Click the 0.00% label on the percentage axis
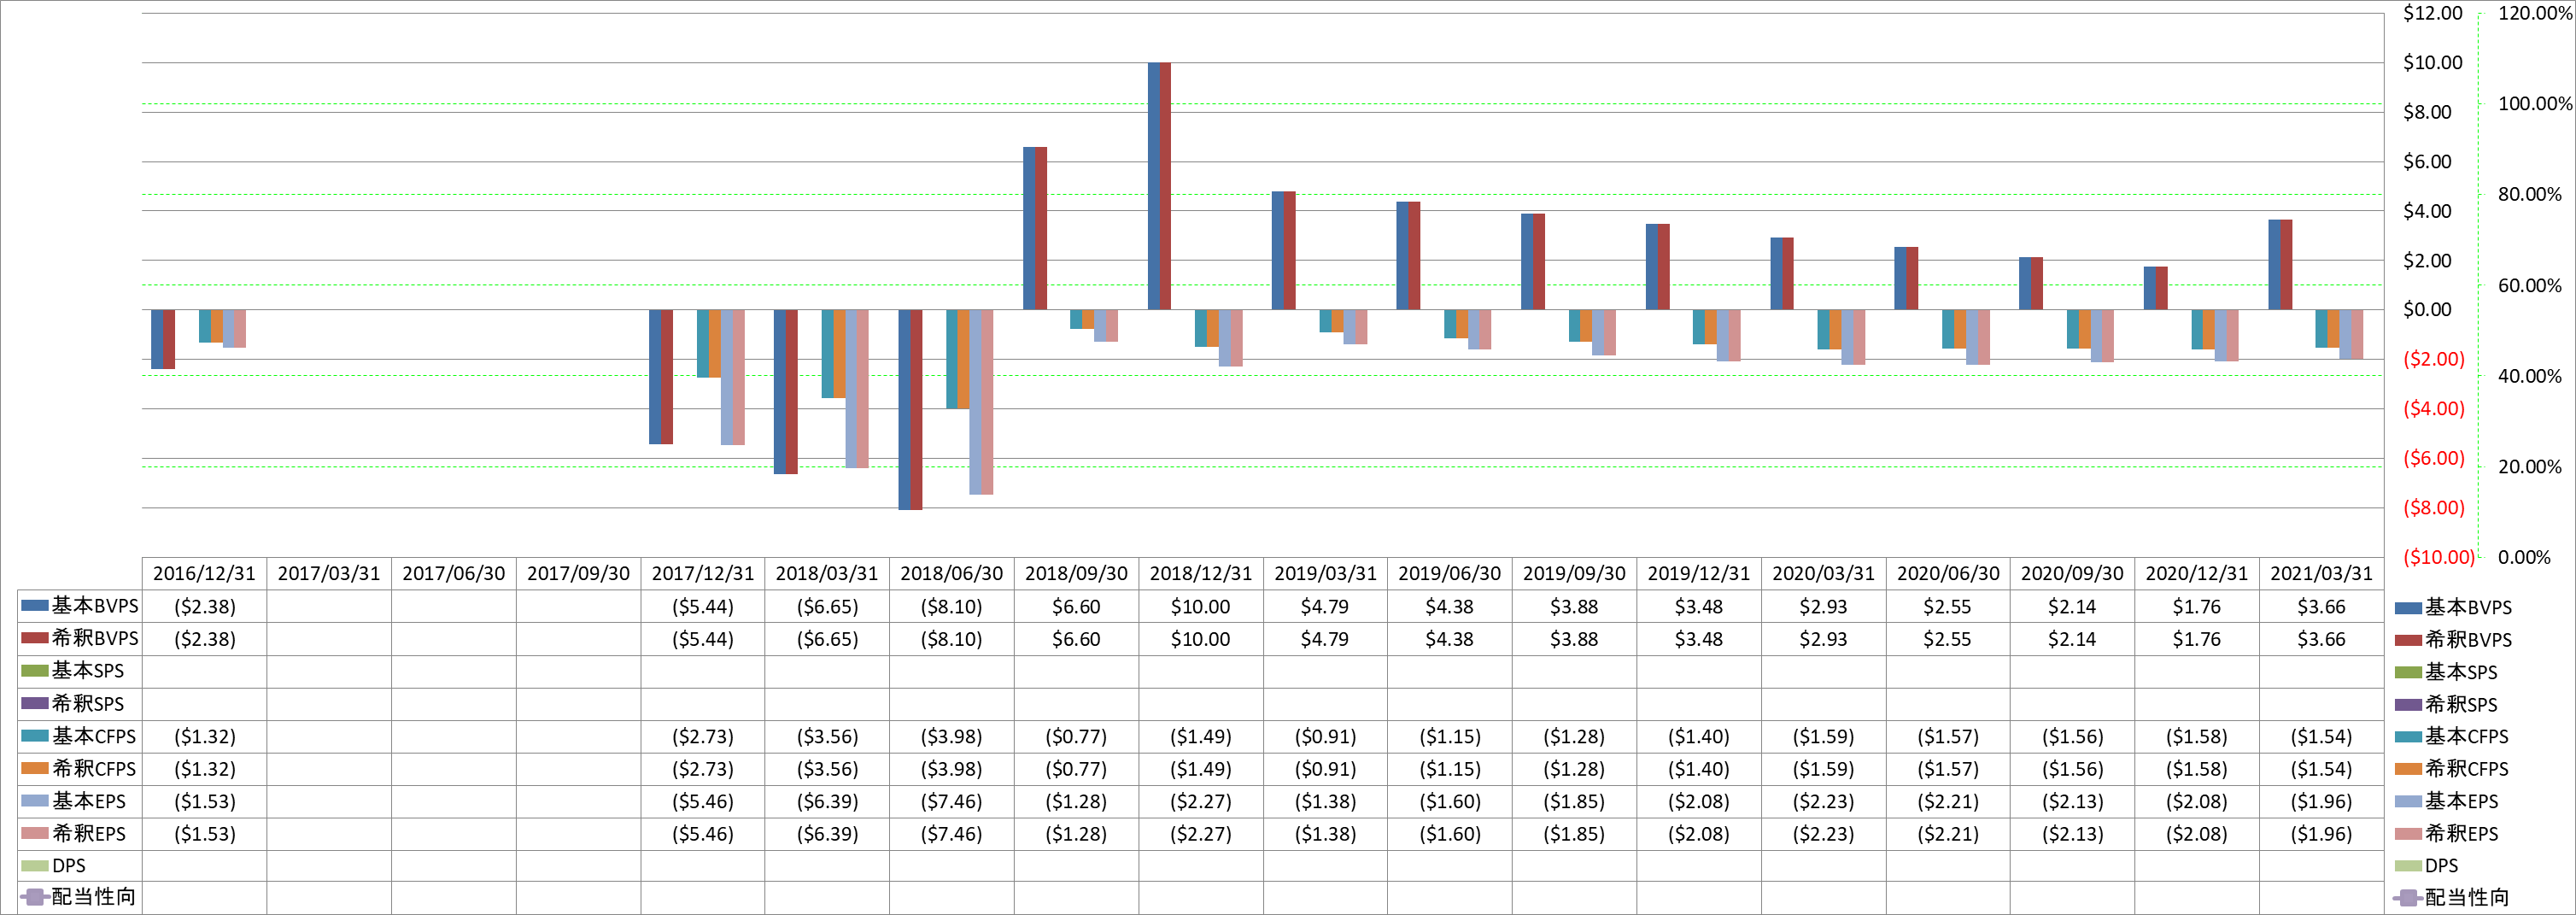Screen dimensions: 2576x915 click(x=2524, y=557)
